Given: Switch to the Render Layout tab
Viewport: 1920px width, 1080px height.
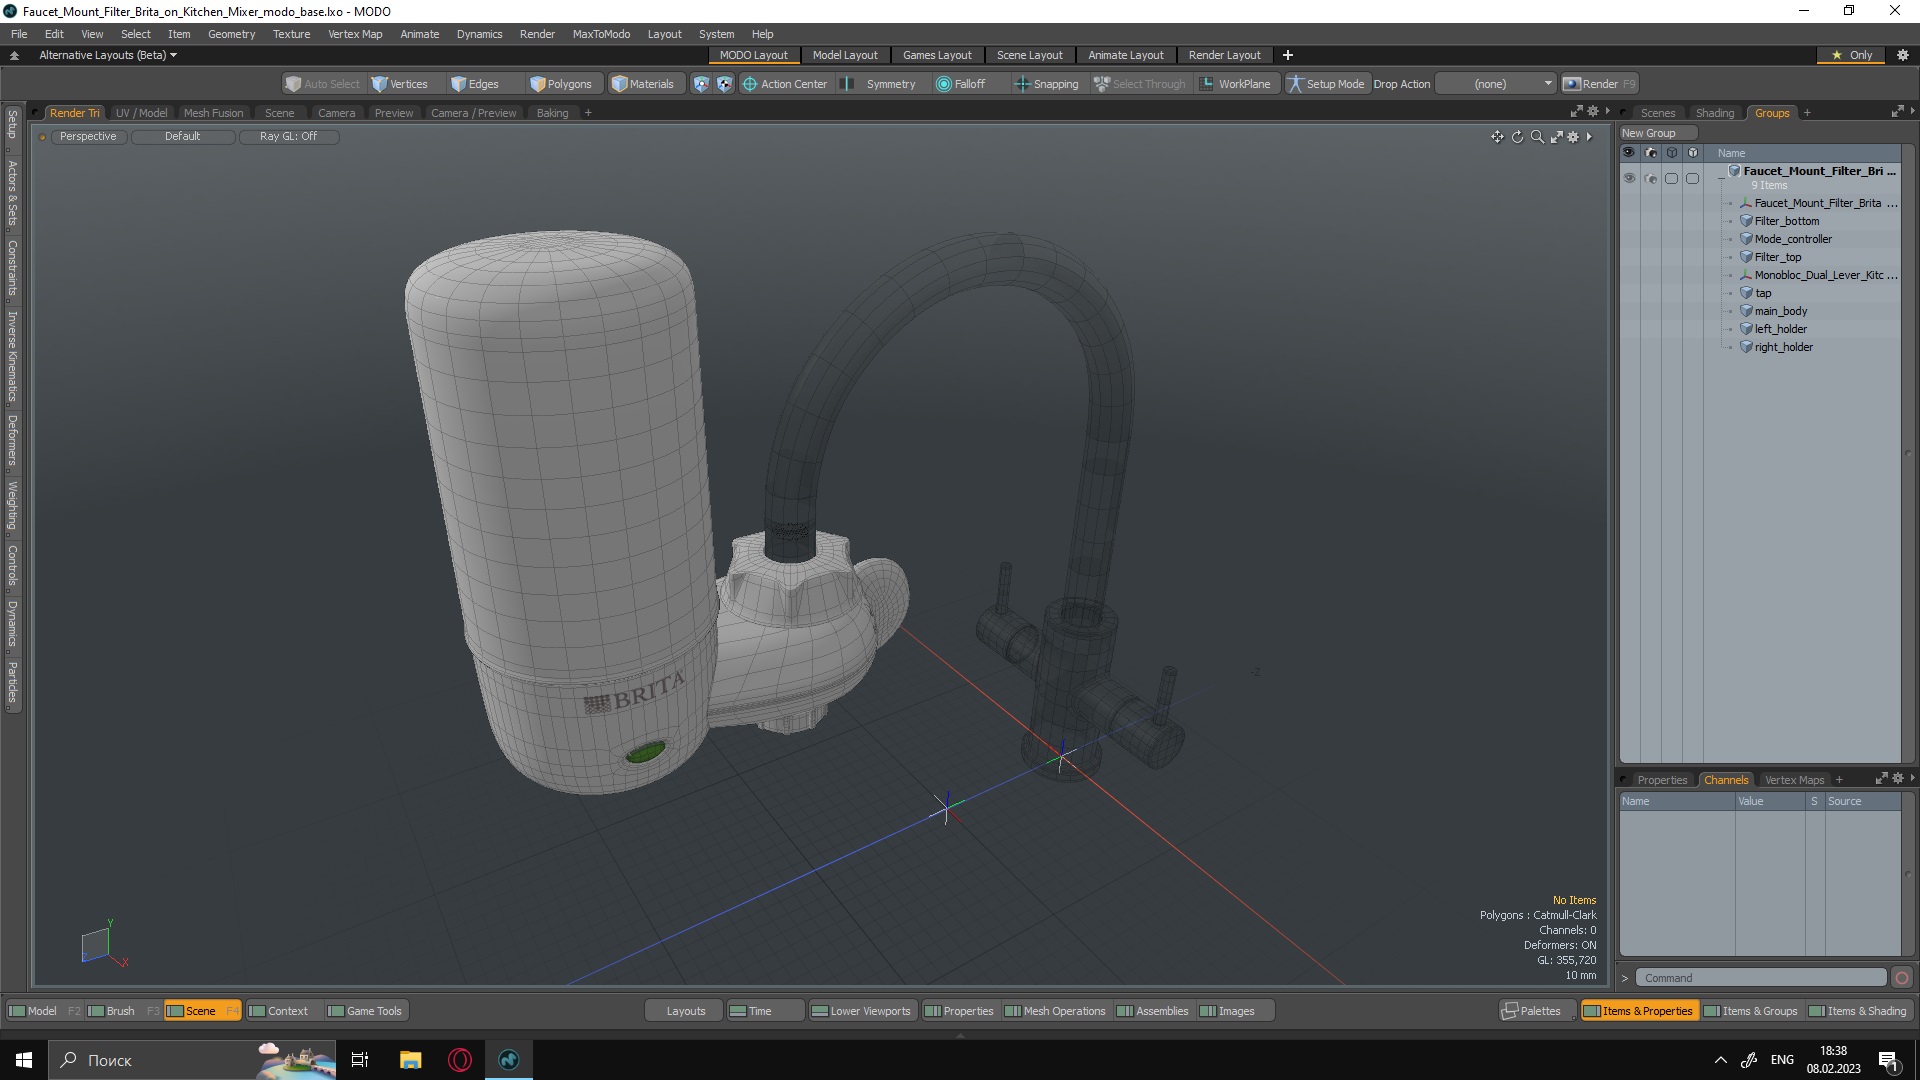Looking at the screenshot, I should [1224, 55].
